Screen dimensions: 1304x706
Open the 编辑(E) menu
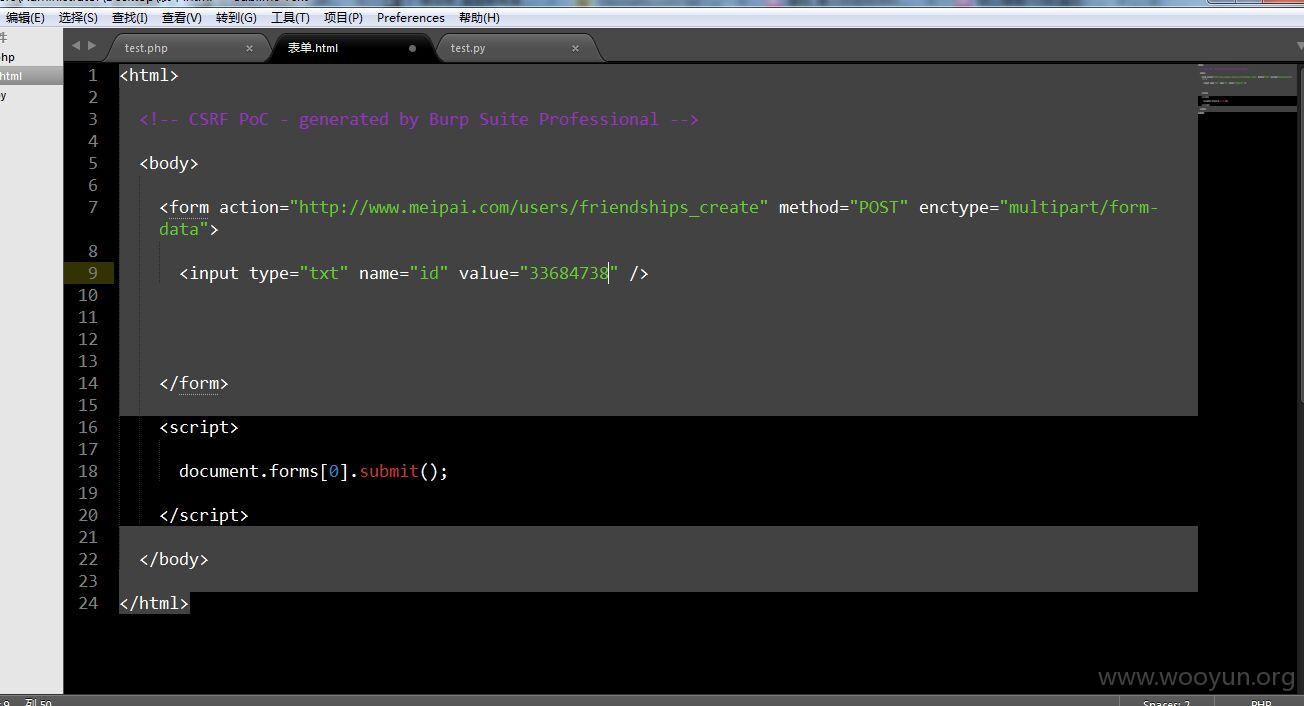pyautogui.click(x=25, y=18)
